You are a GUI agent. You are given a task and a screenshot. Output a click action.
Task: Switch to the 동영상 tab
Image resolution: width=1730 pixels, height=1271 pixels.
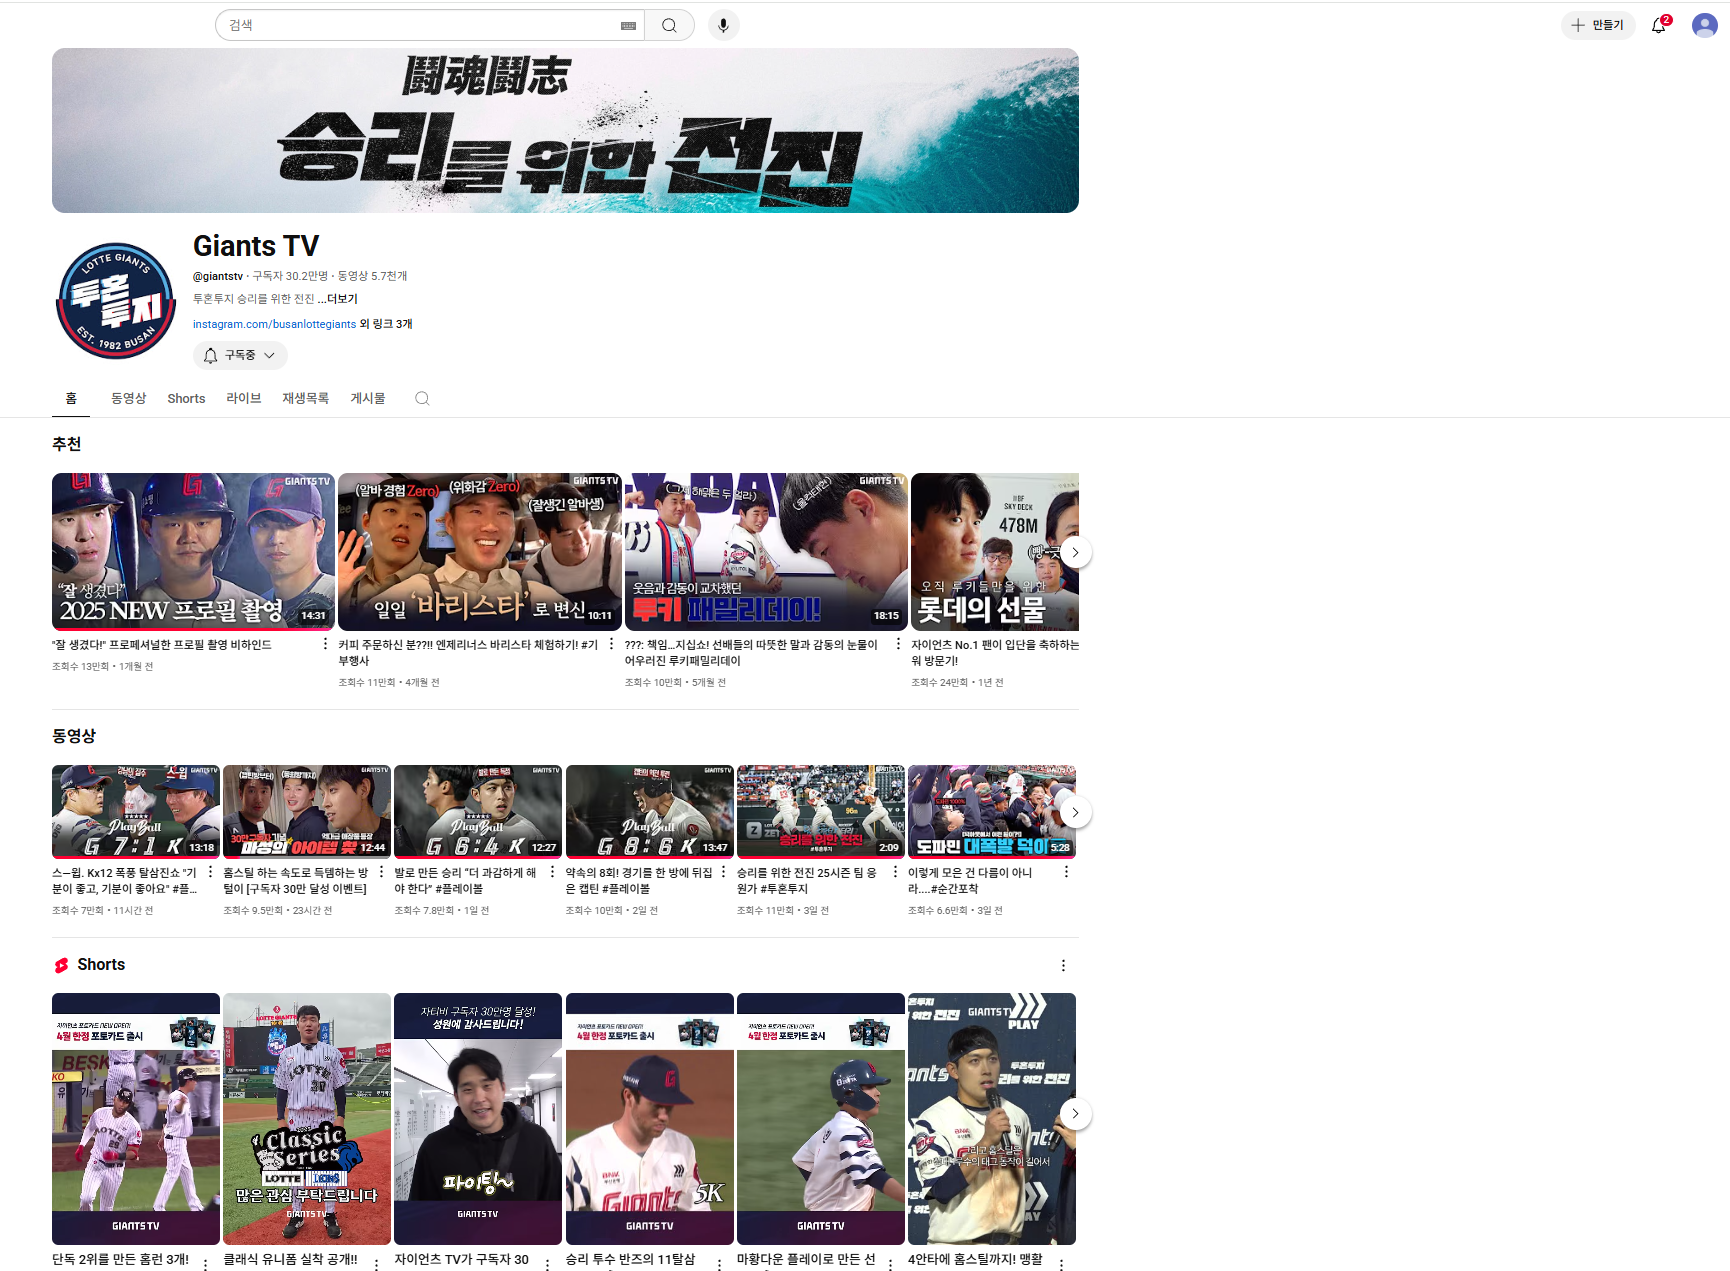pos(128,398)
